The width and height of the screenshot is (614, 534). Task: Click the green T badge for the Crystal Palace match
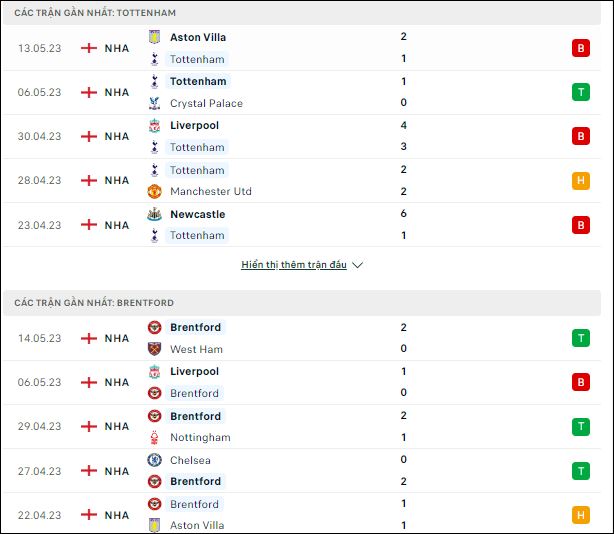click(581, 92)
